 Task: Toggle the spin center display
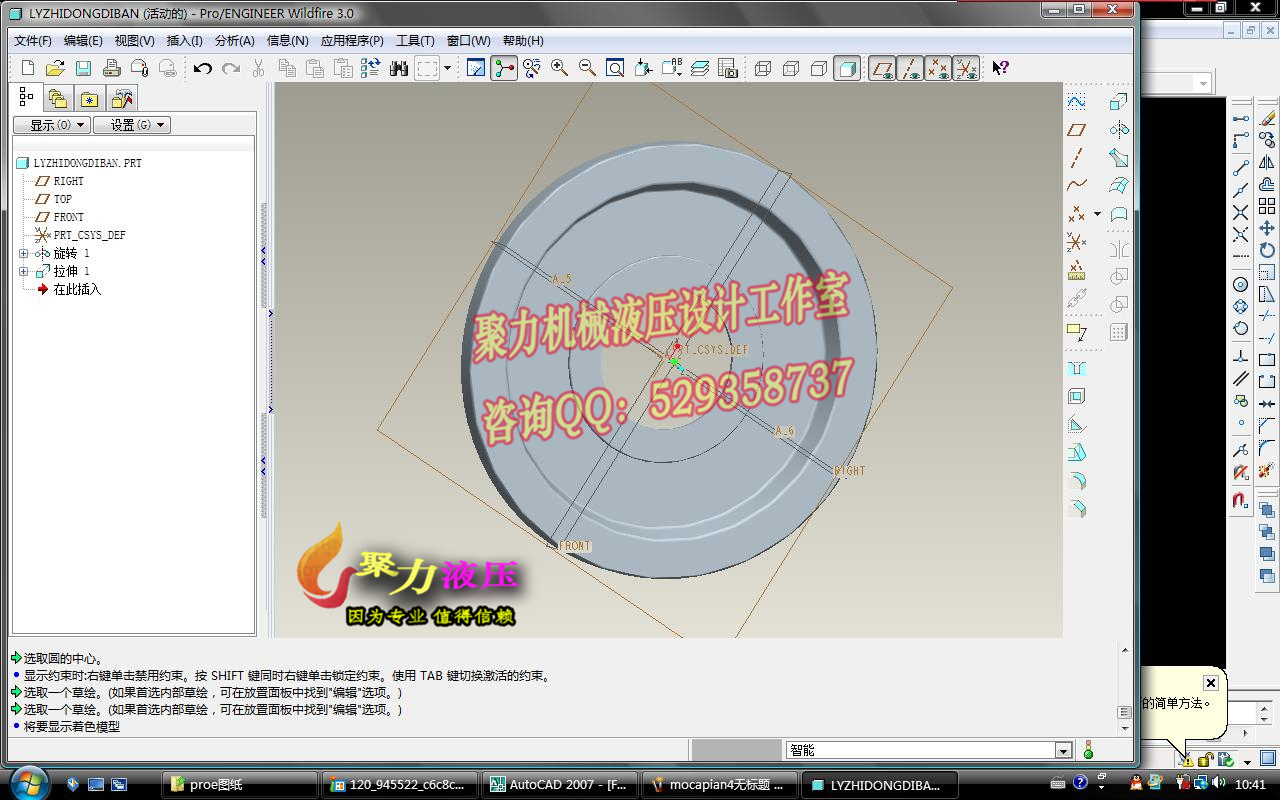[504, 68]
